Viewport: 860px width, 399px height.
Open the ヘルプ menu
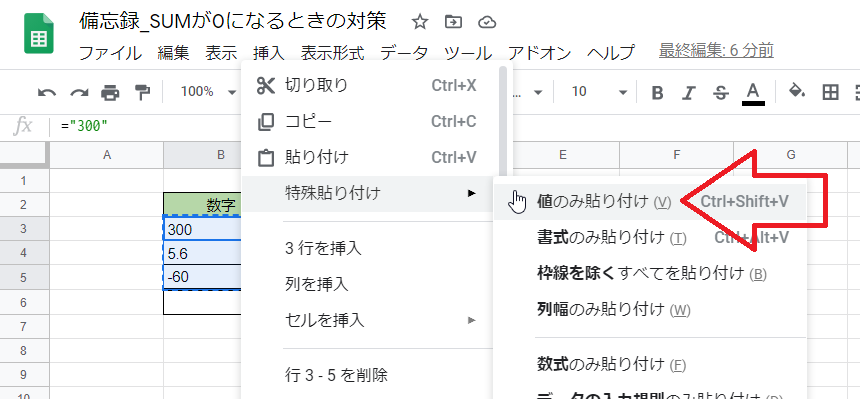coord(610,53)
